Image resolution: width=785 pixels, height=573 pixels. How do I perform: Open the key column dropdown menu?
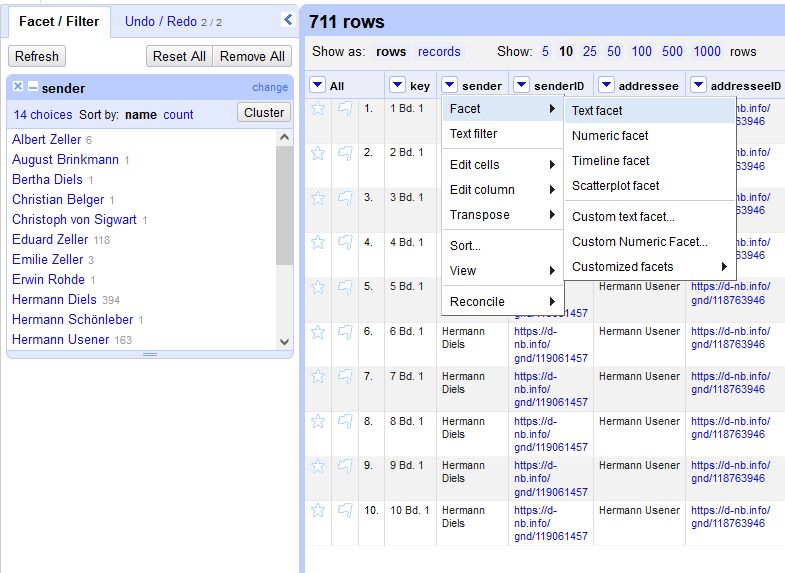coord(397,85)
